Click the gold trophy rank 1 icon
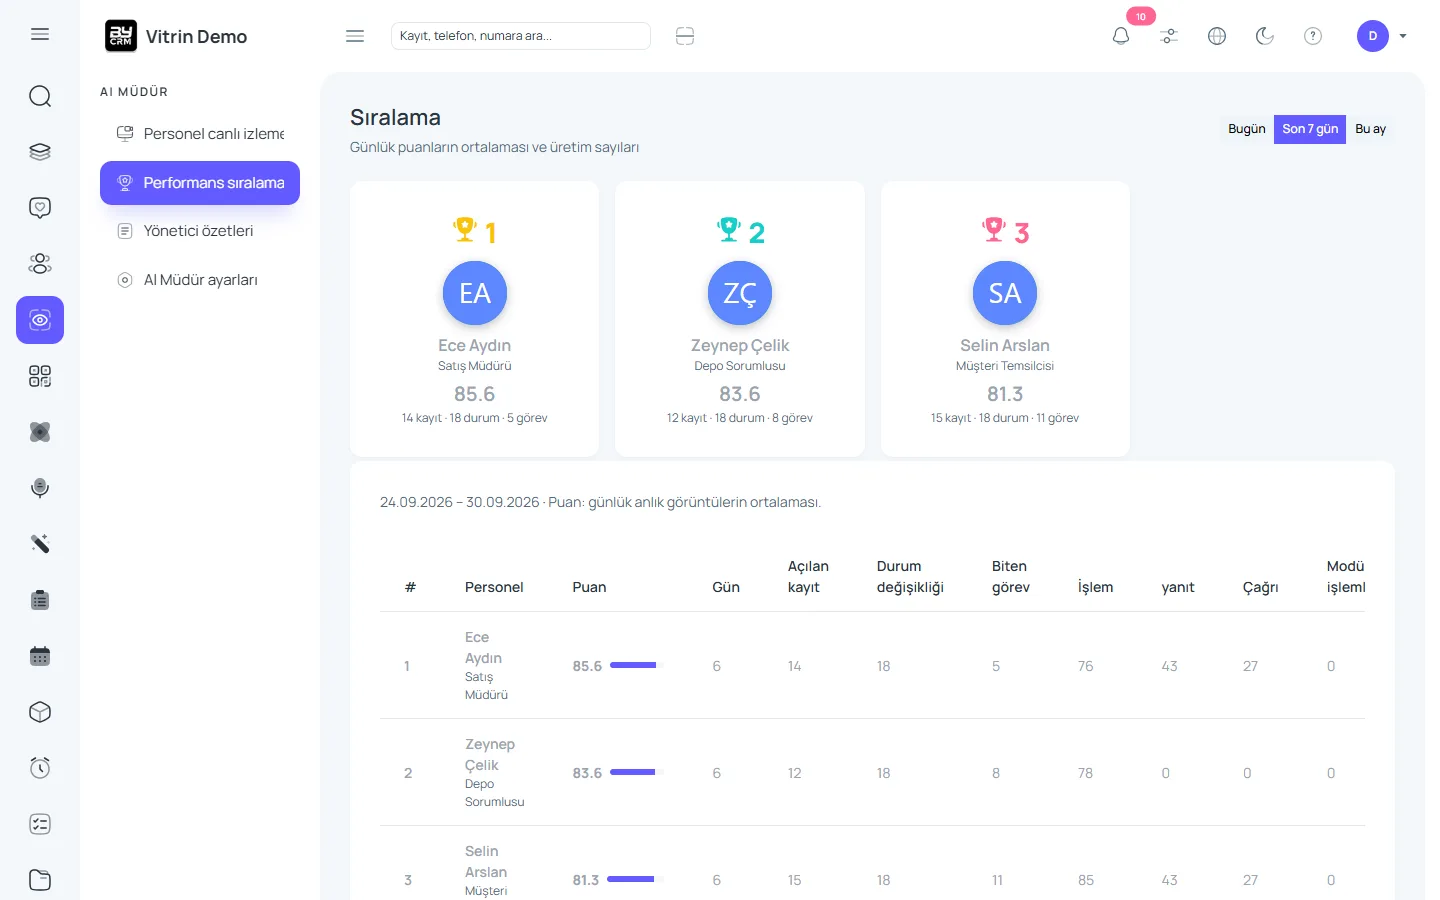 click(x=465, y=230)
